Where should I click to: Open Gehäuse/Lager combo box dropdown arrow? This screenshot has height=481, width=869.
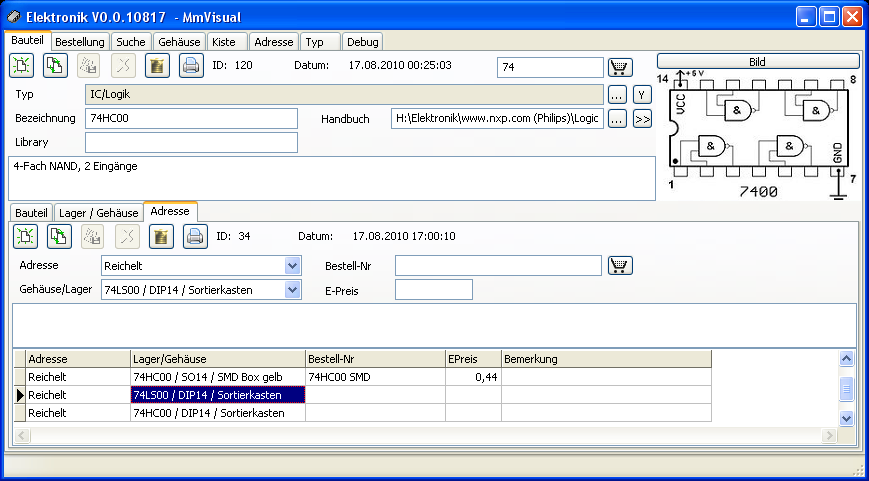pyautogui.click(x=293, y=289)
